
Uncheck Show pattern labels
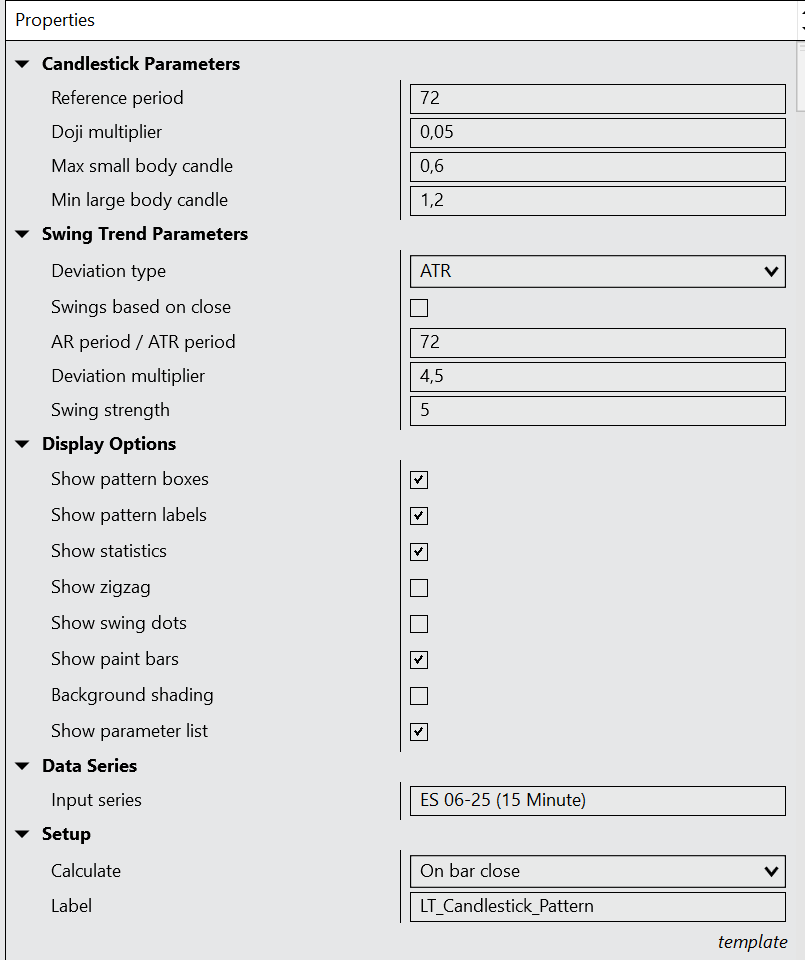pos(419,516)
